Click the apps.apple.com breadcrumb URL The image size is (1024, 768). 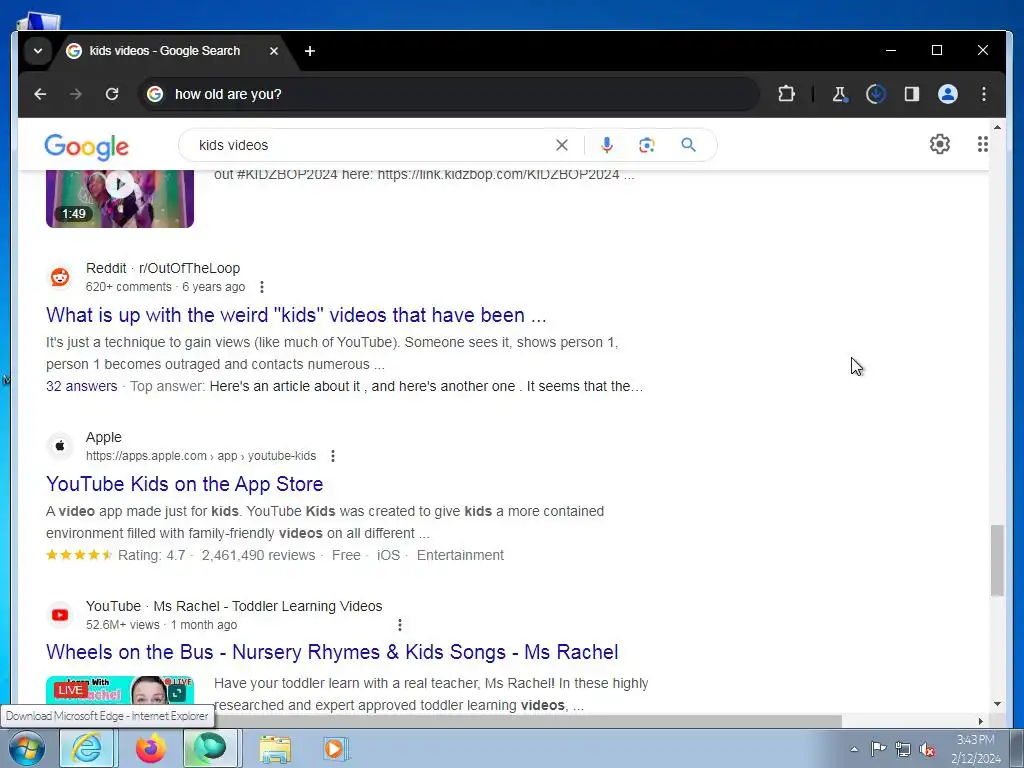tap(201, 456)
